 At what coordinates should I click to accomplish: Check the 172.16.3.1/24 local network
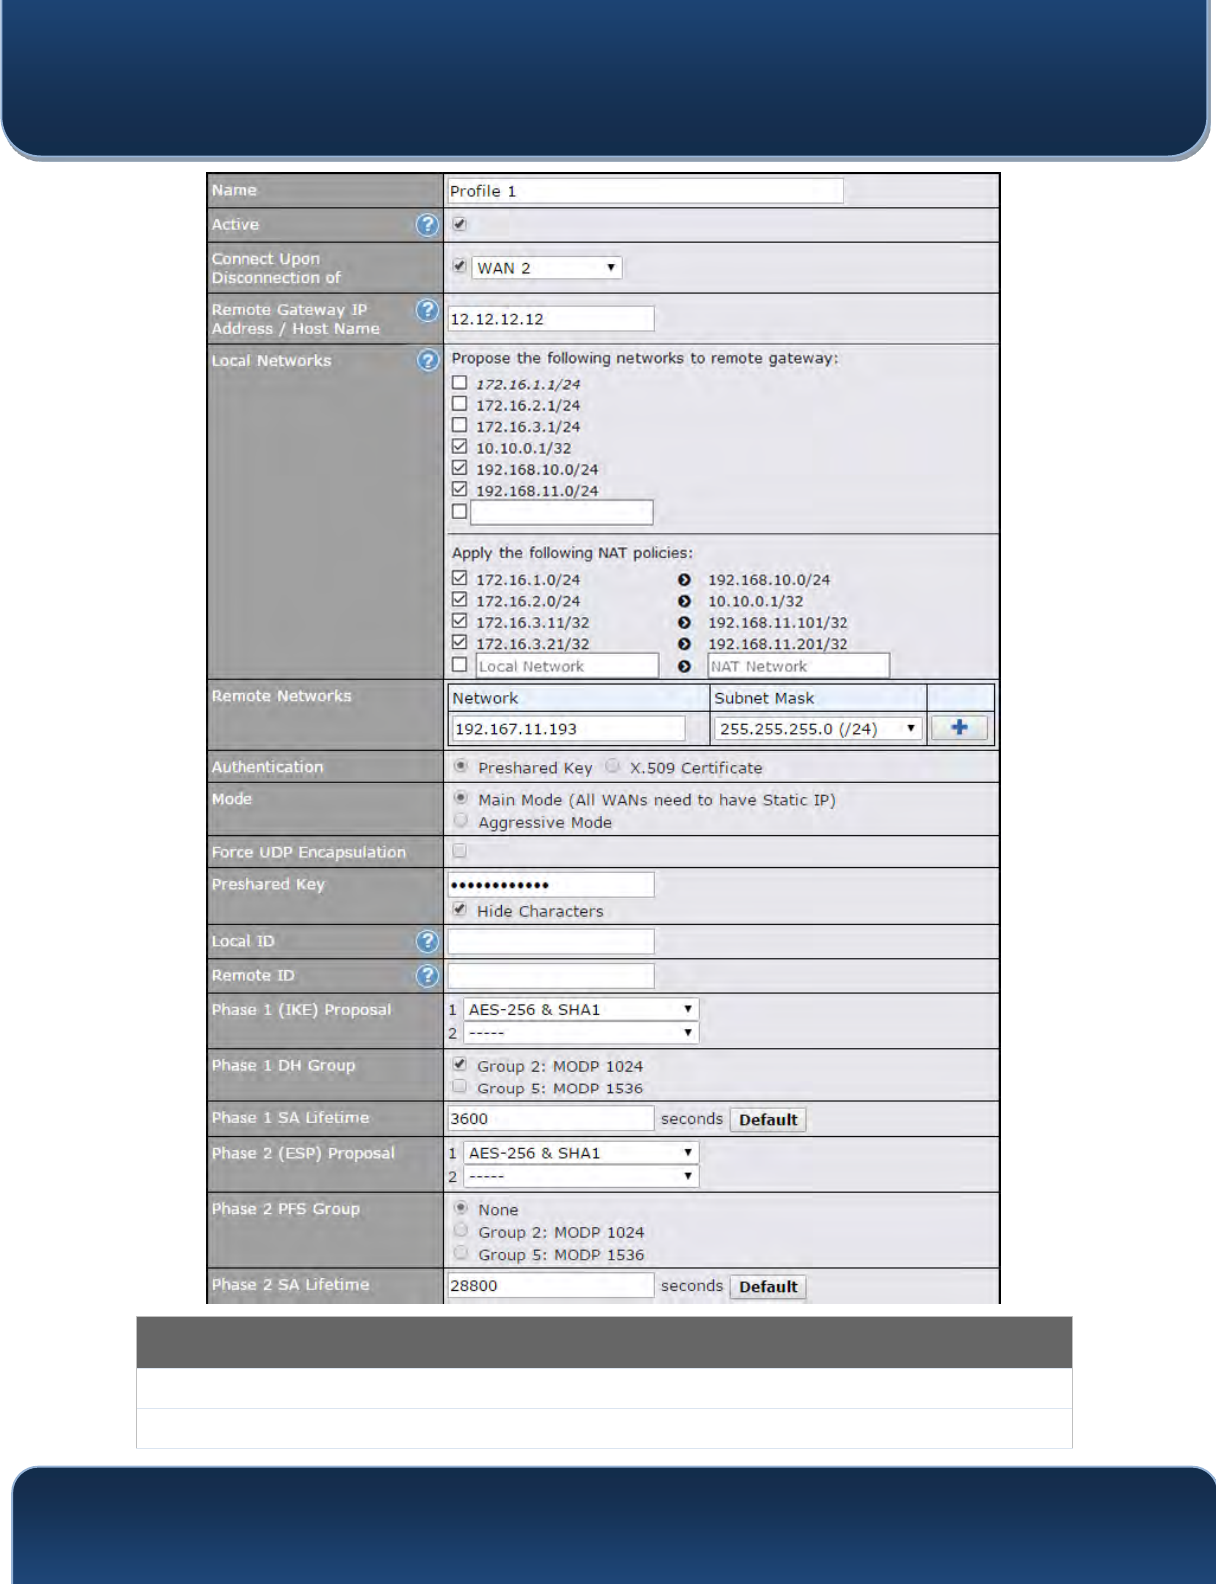coord(459,425)
